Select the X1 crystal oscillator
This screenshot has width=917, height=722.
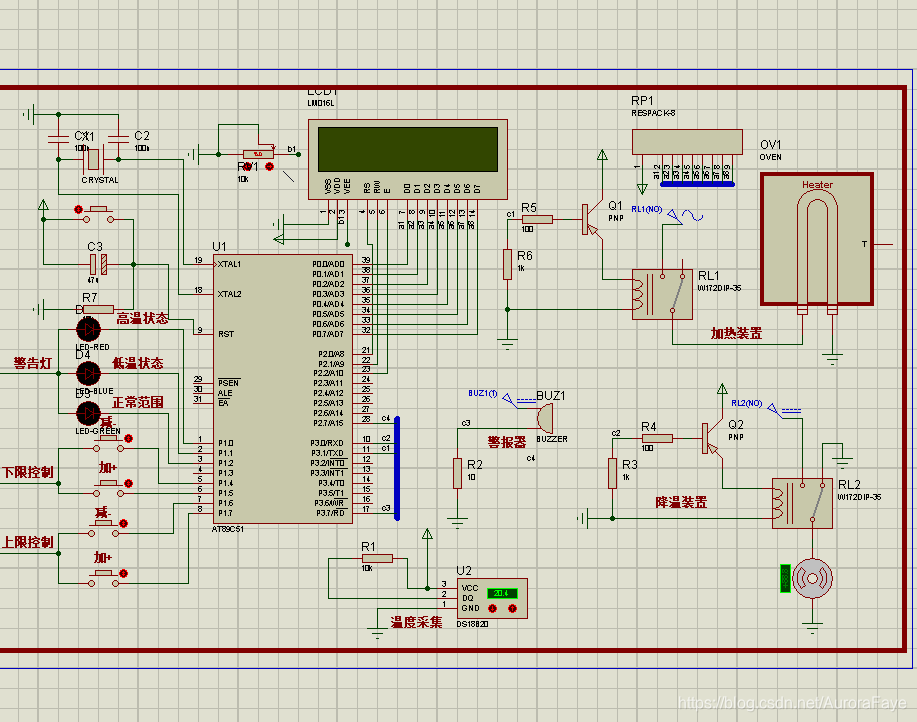(x=94, y=159)
